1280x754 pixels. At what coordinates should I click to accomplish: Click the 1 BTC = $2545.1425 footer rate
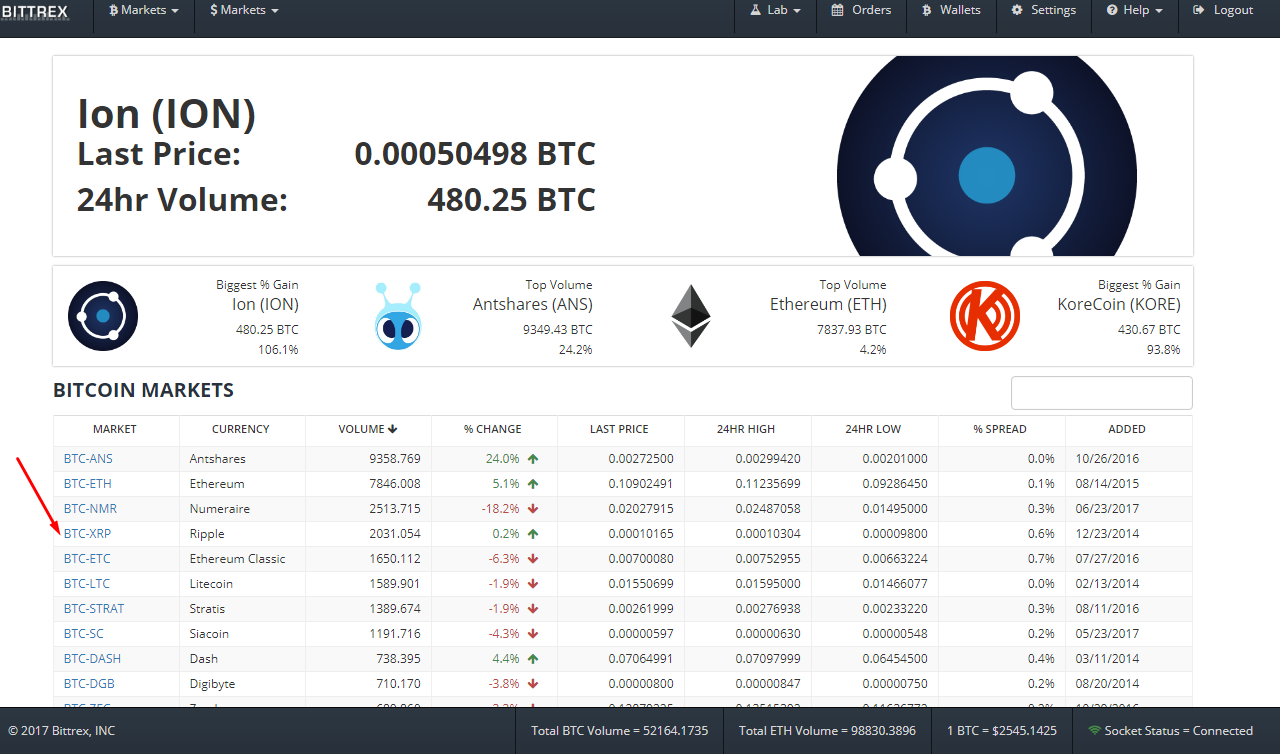(1001, 731)
